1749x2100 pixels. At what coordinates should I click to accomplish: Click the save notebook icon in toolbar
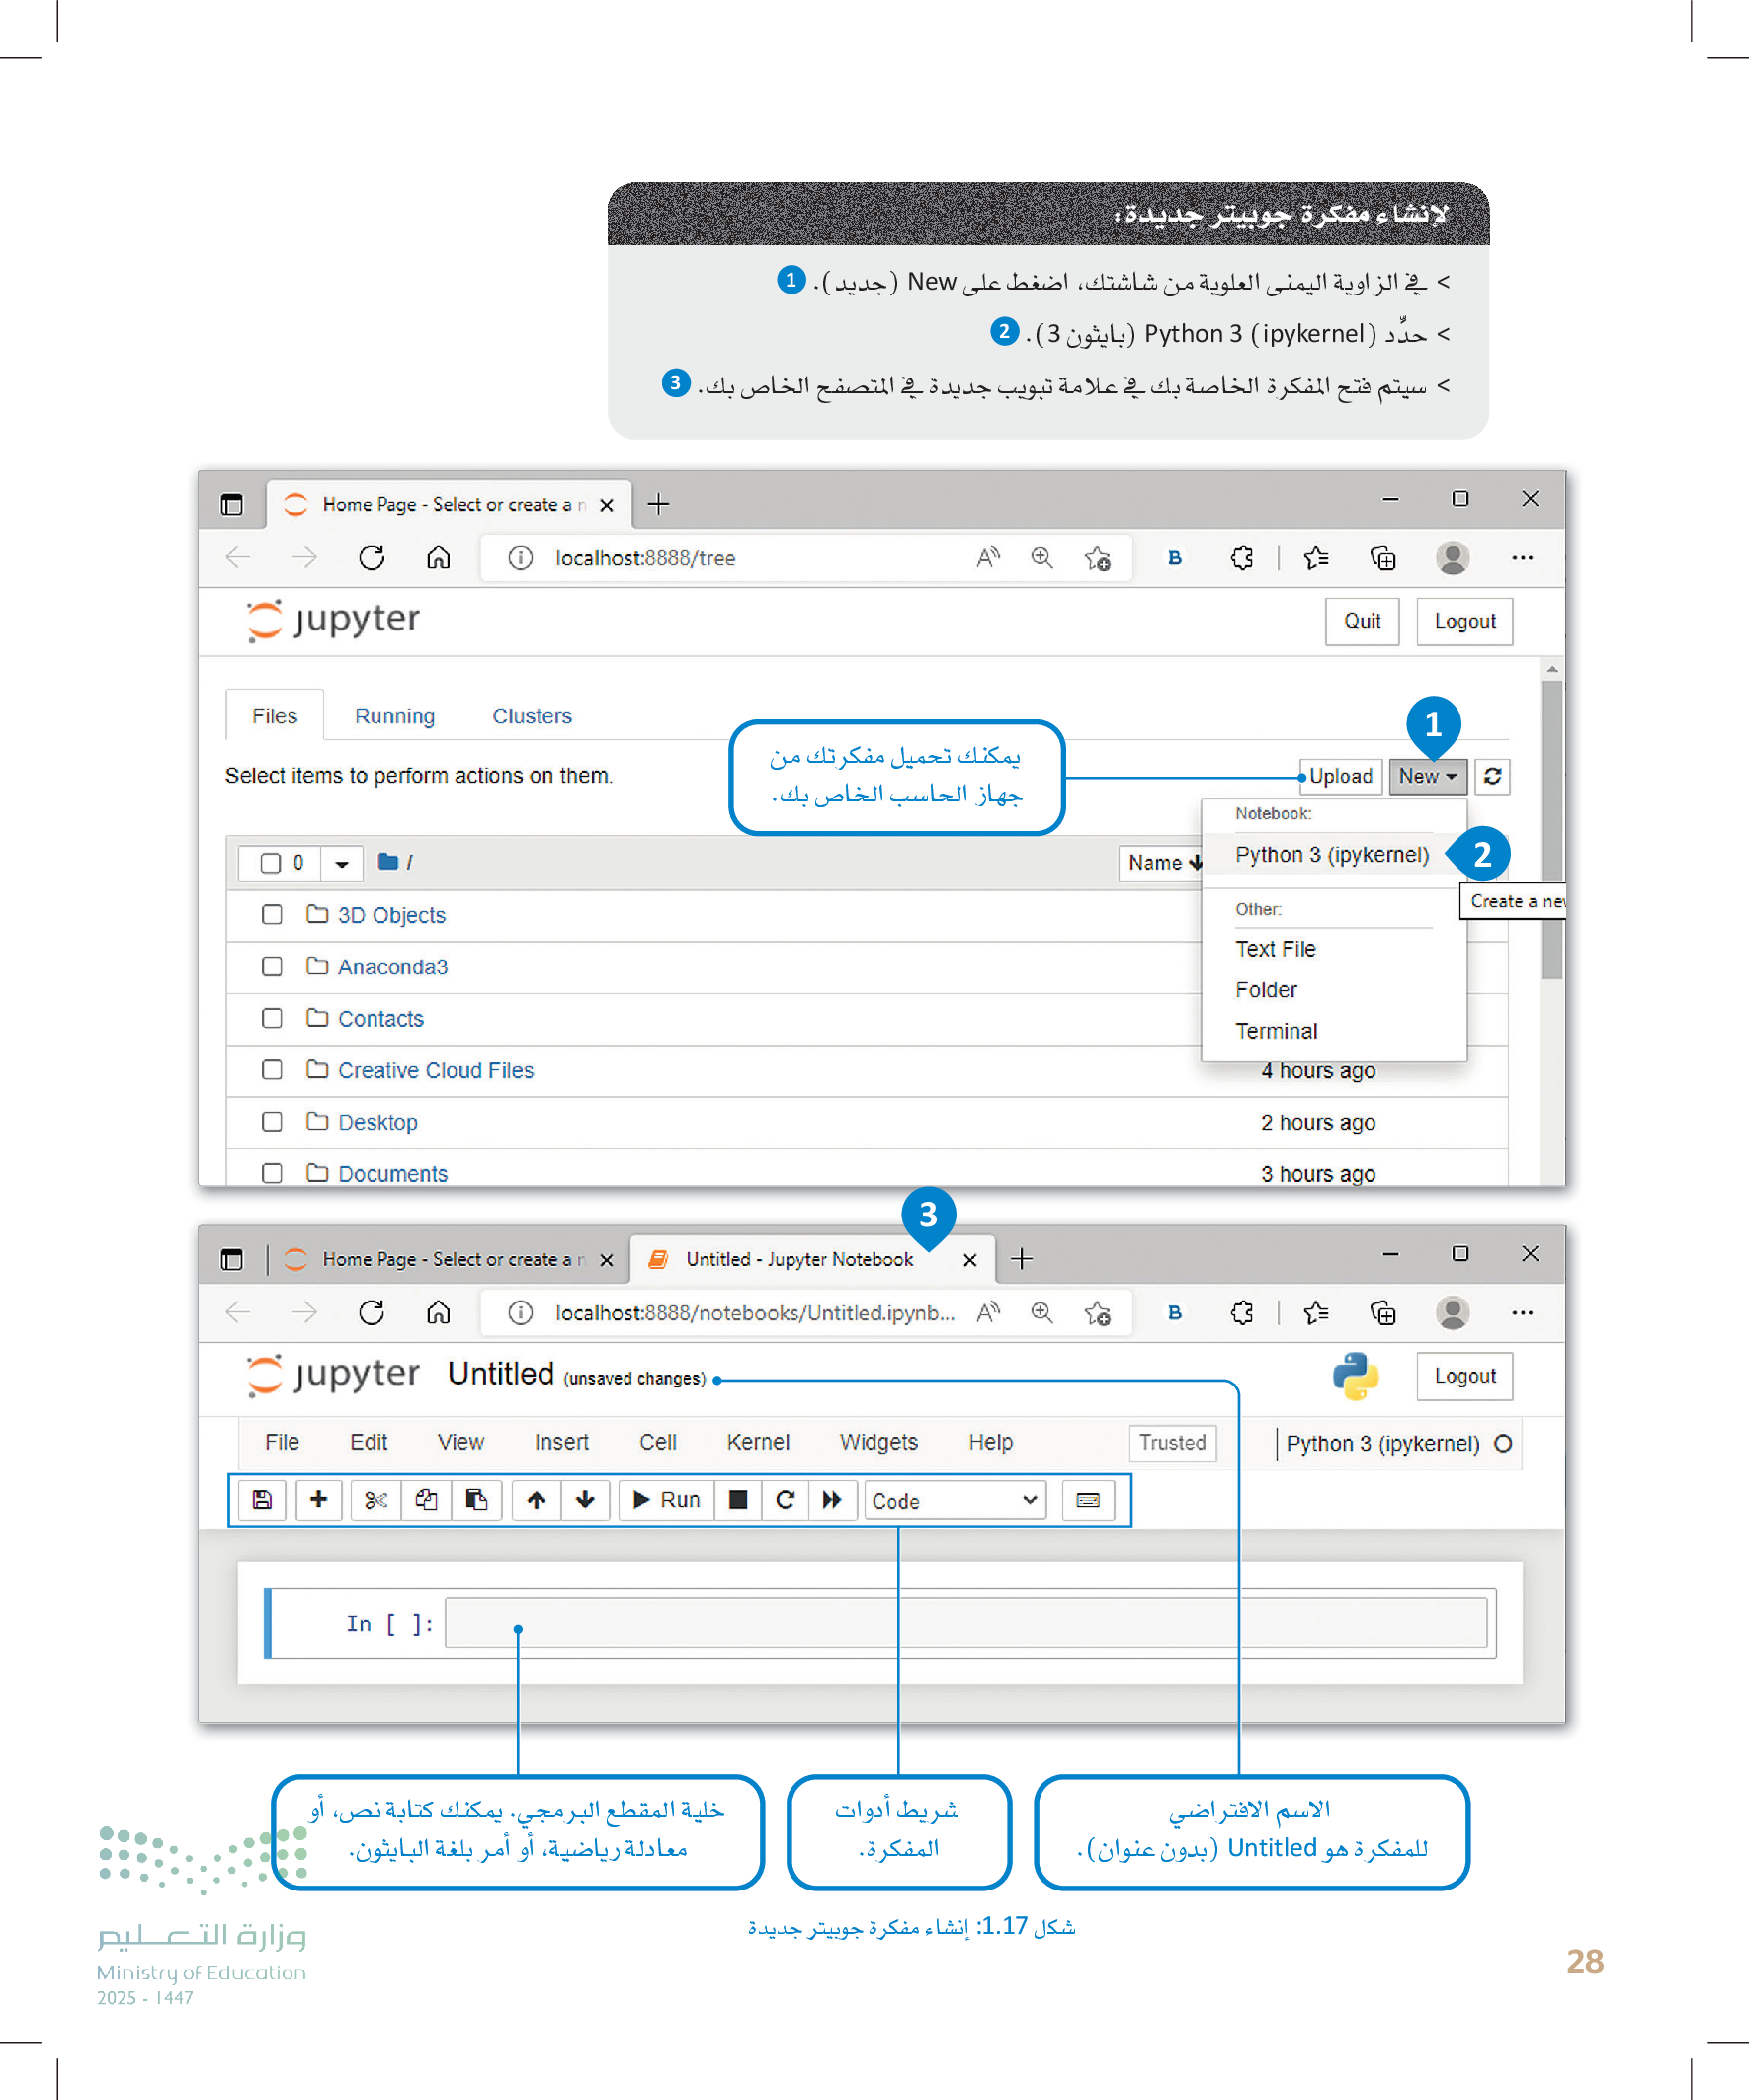pyautogui.click(x=262, y=1500)
